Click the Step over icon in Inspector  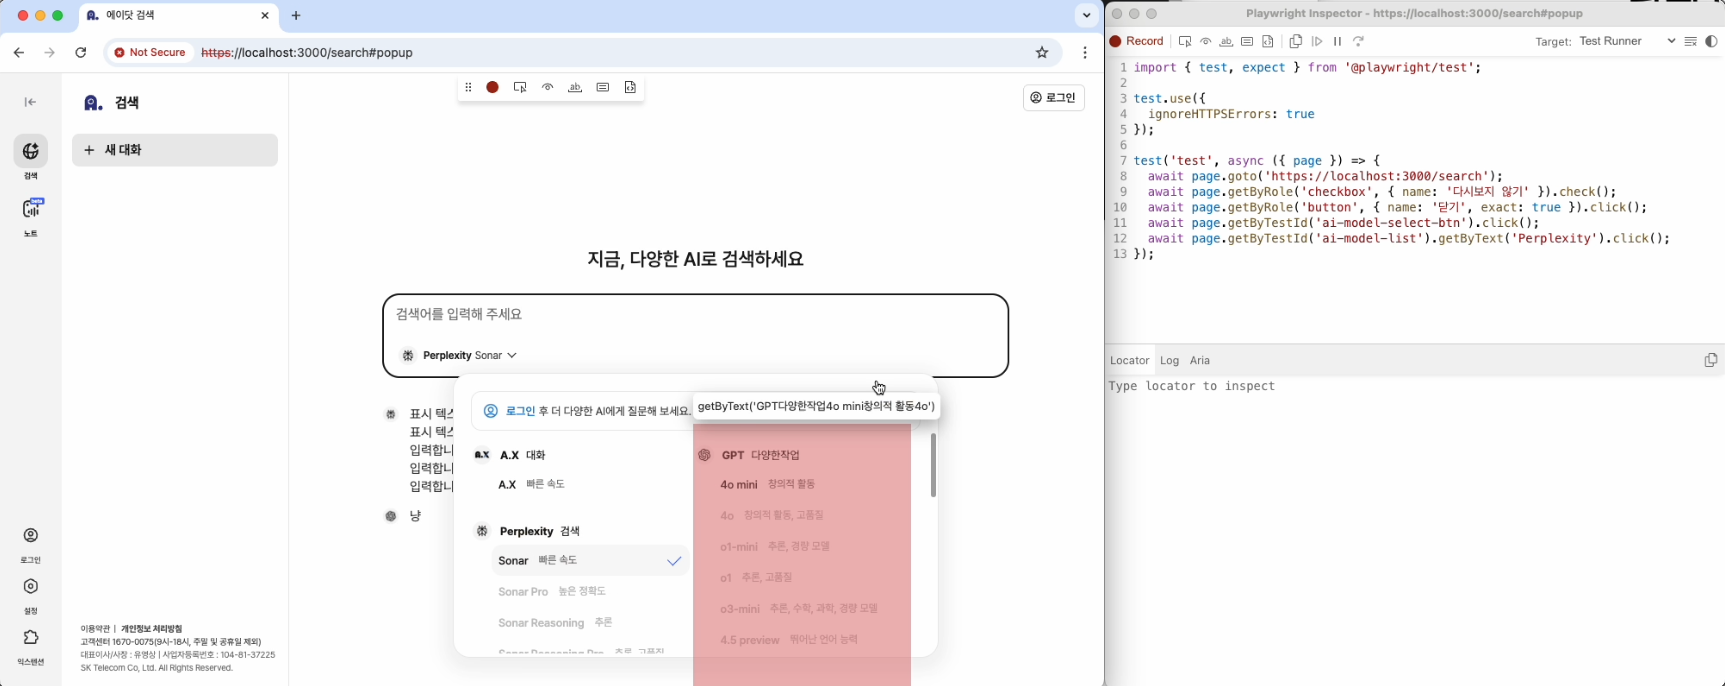point(1359,42)
